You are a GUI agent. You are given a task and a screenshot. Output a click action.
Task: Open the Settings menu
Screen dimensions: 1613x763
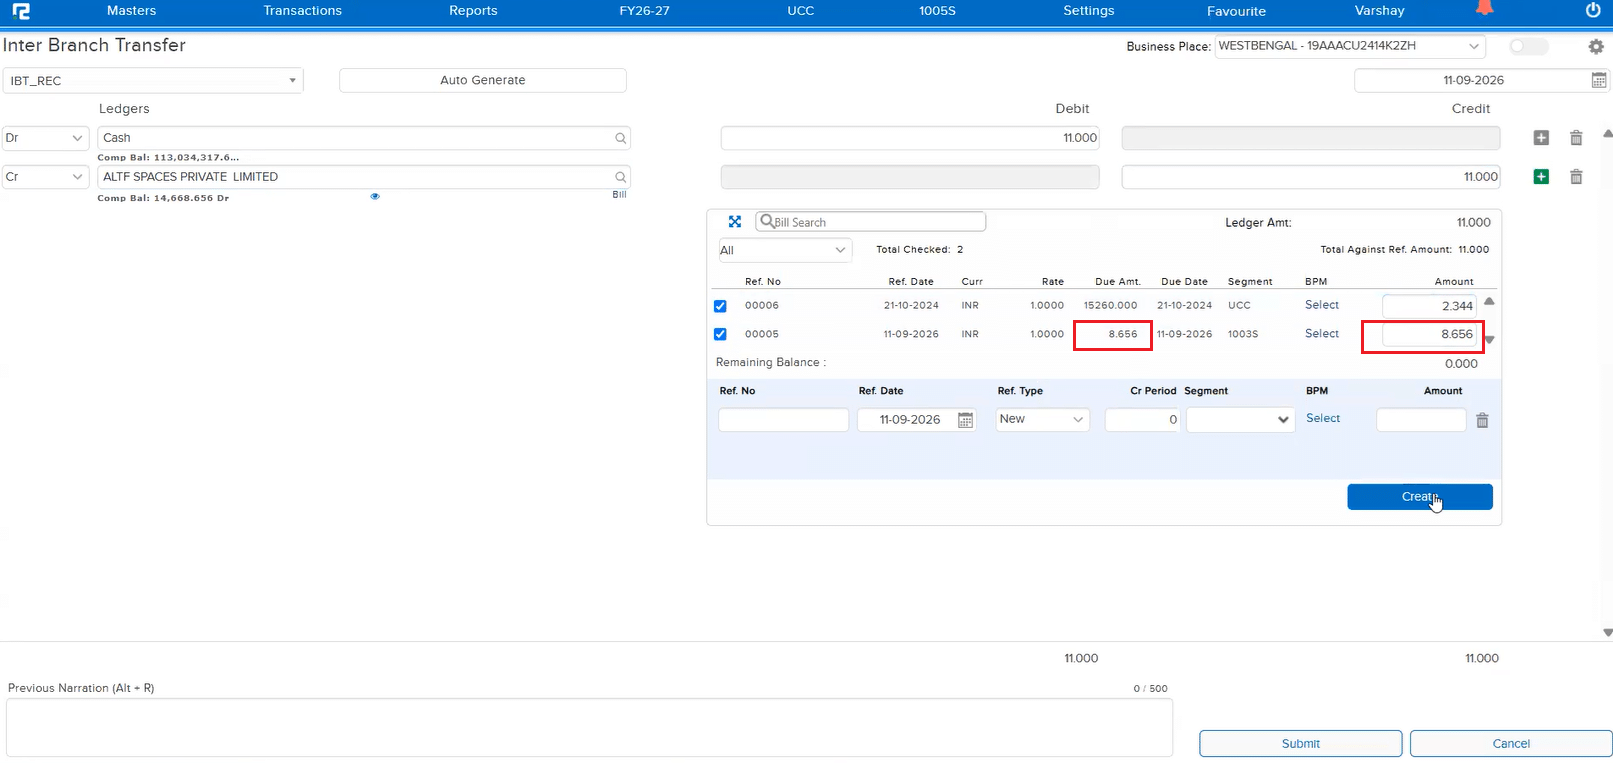click(x=1088, y=11)
